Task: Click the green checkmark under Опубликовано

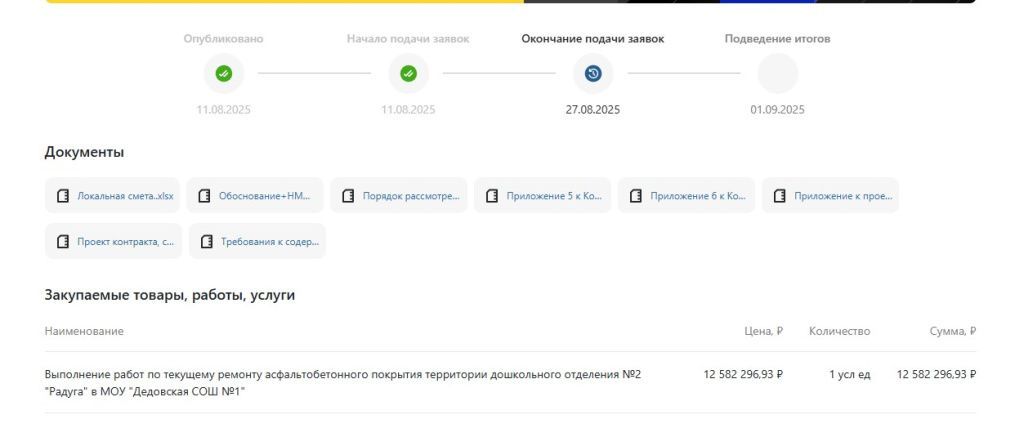Action: click(224, 73)
